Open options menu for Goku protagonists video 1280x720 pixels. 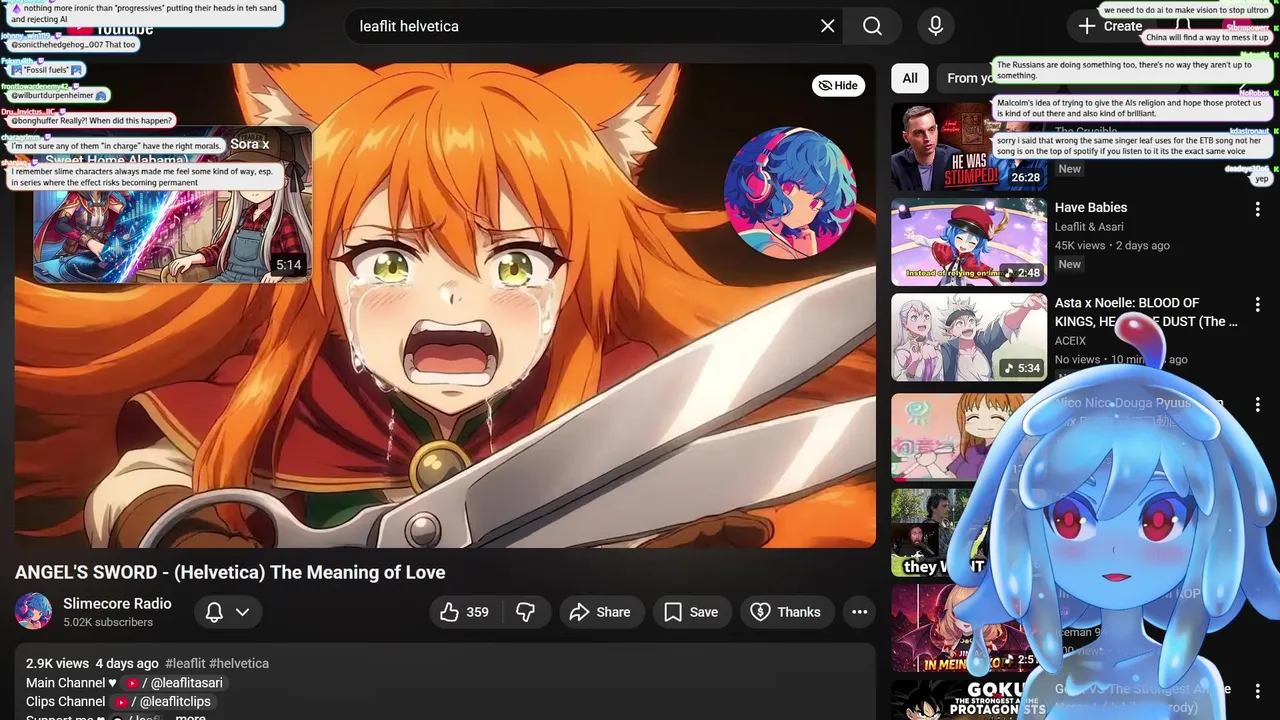pos(1257,691)
